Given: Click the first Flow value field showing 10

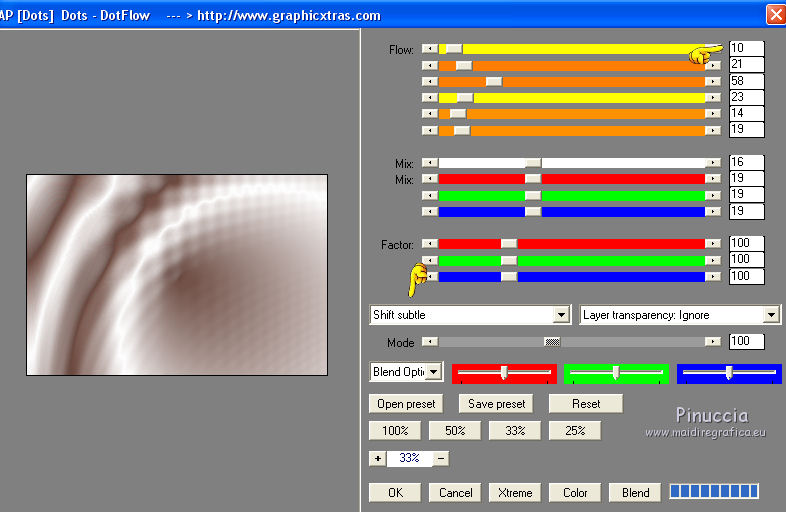Looking at the screenshot, I should (746, 48).
